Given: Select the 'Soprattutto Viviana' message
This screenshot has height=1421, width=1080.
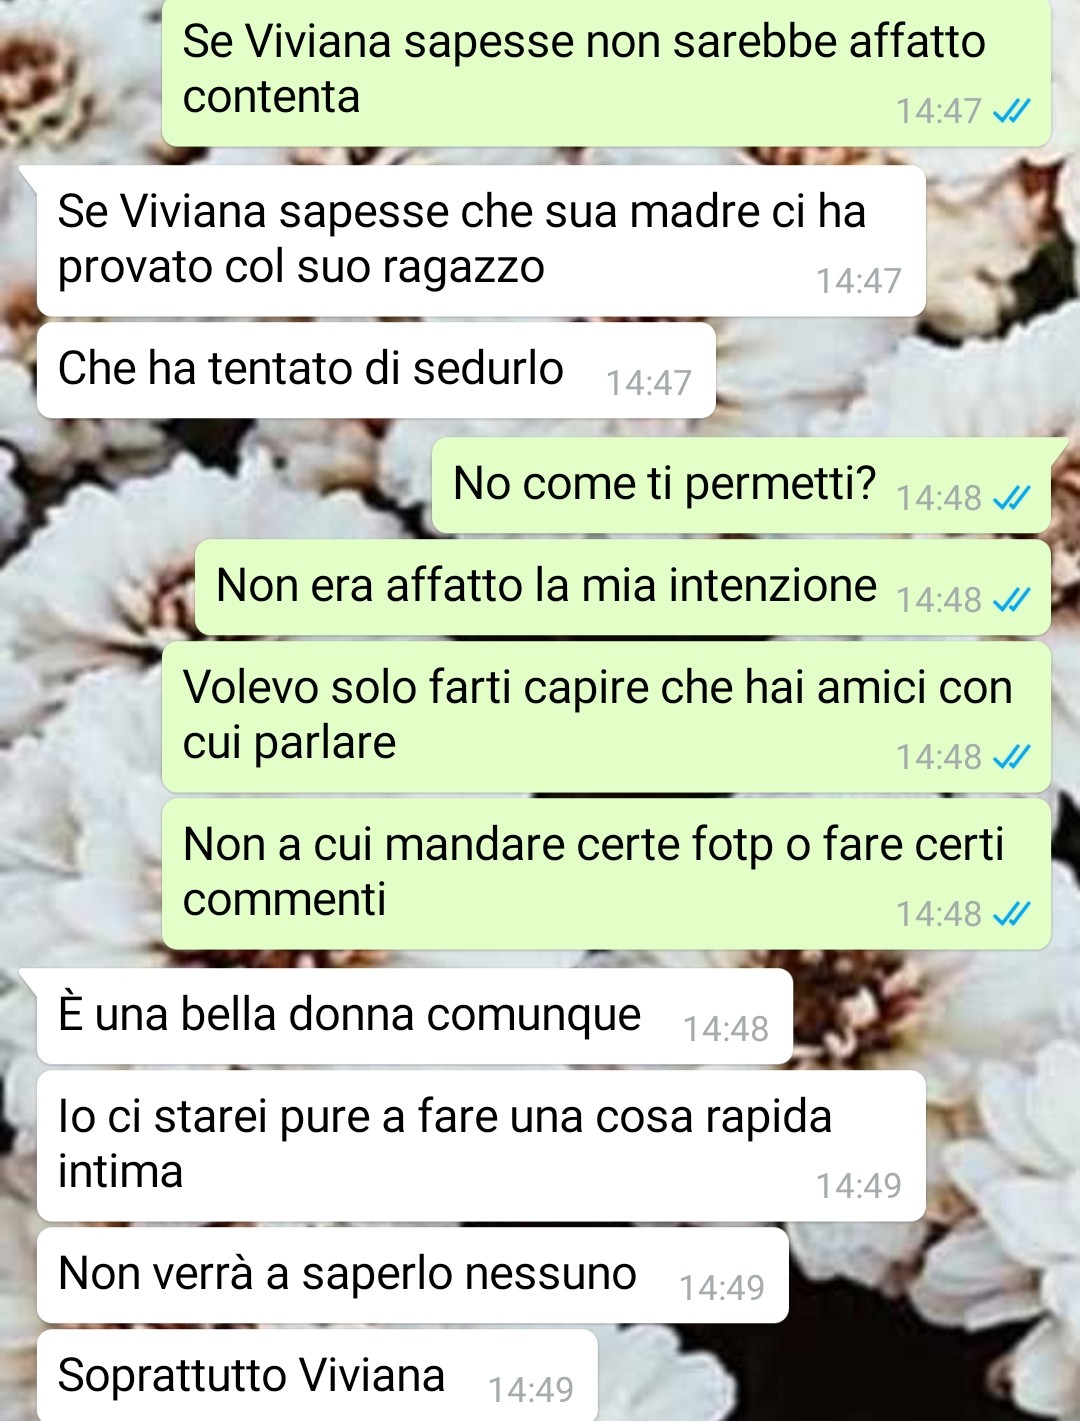Looking at the screenshot, I should coord(317,1376).
